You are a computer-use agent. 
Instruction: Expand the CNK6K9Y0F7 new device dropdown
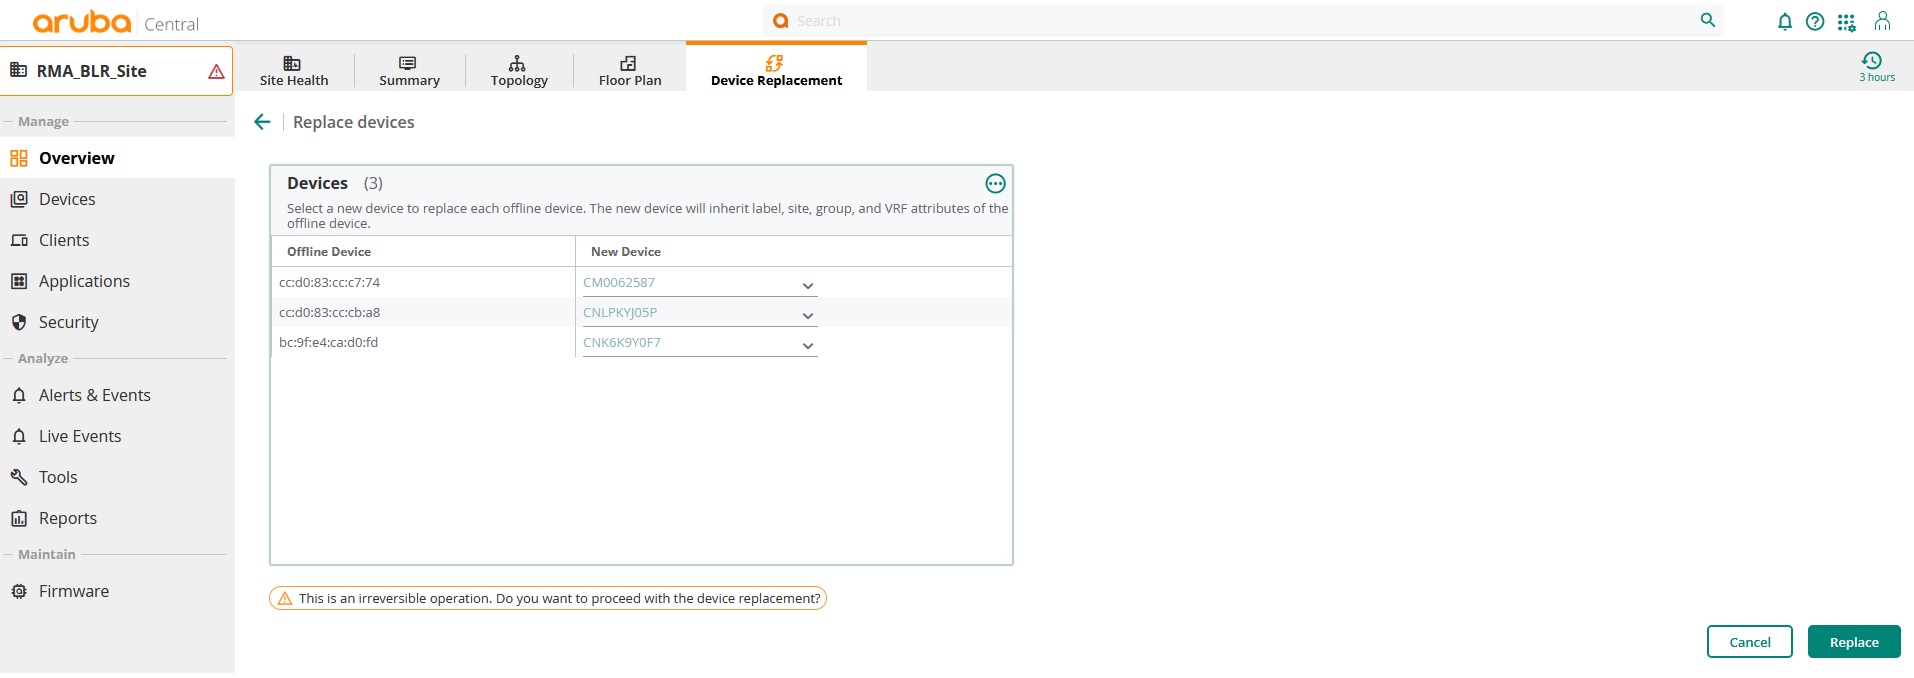coord(807,346)
